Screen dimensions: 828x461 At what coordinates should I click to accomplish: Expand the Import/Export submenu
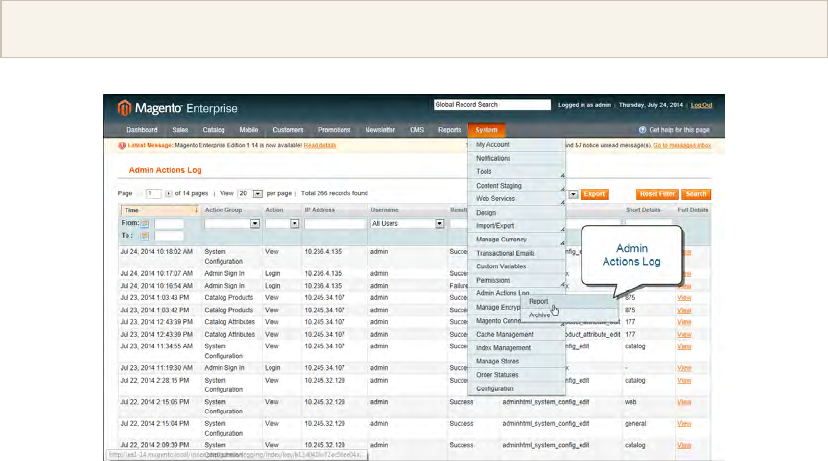(562, 229)
